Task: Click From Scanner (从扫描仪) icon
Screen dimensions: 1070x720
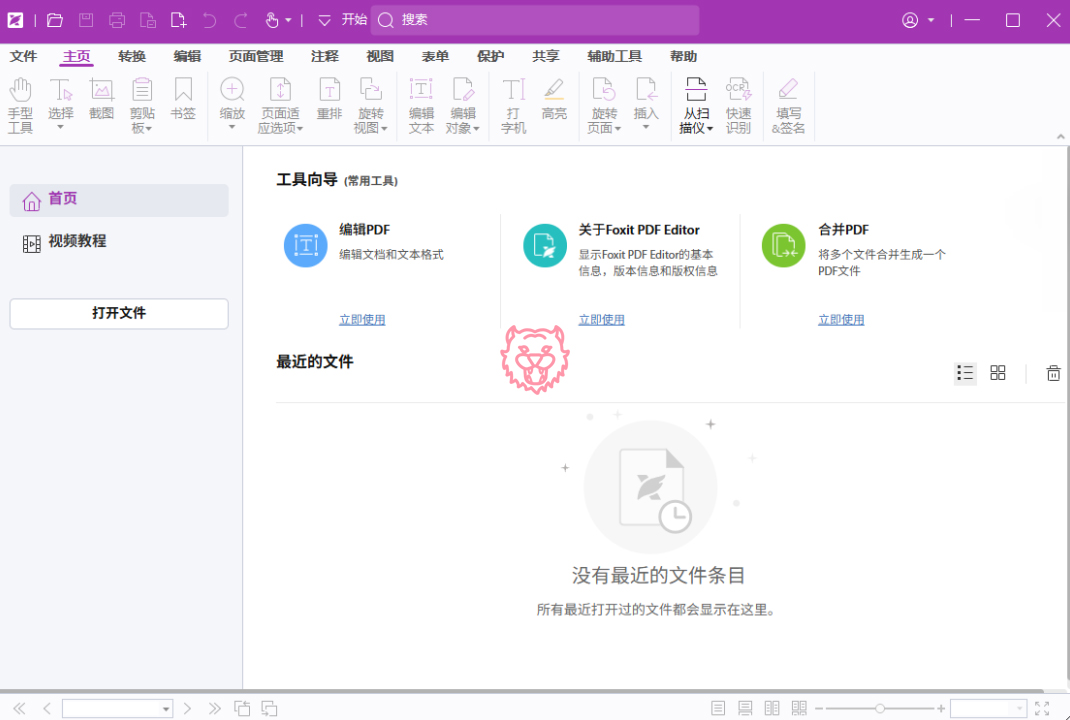Action: point(696,90)
